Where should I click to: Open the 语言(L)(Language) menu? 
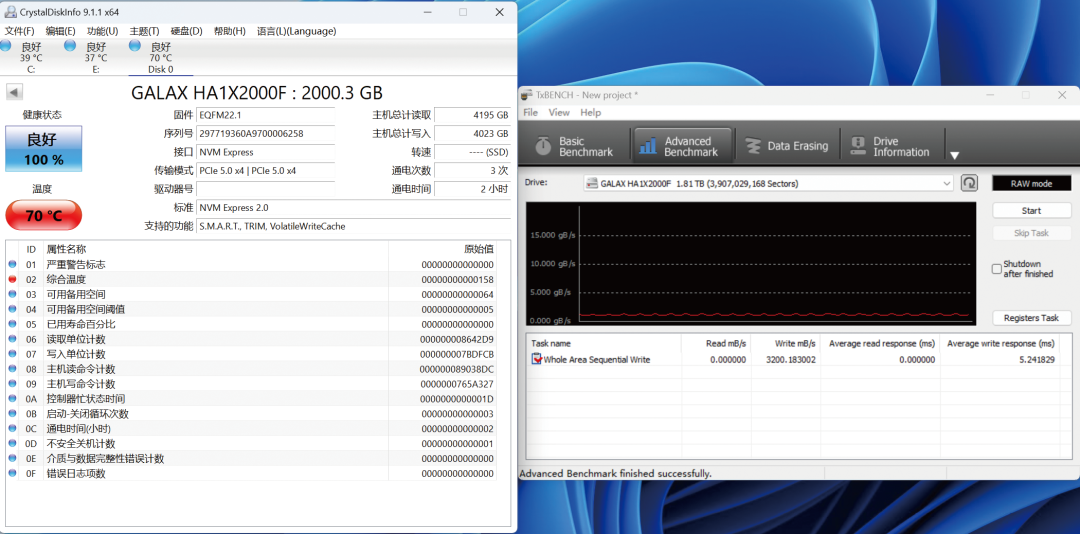[296, 31]
